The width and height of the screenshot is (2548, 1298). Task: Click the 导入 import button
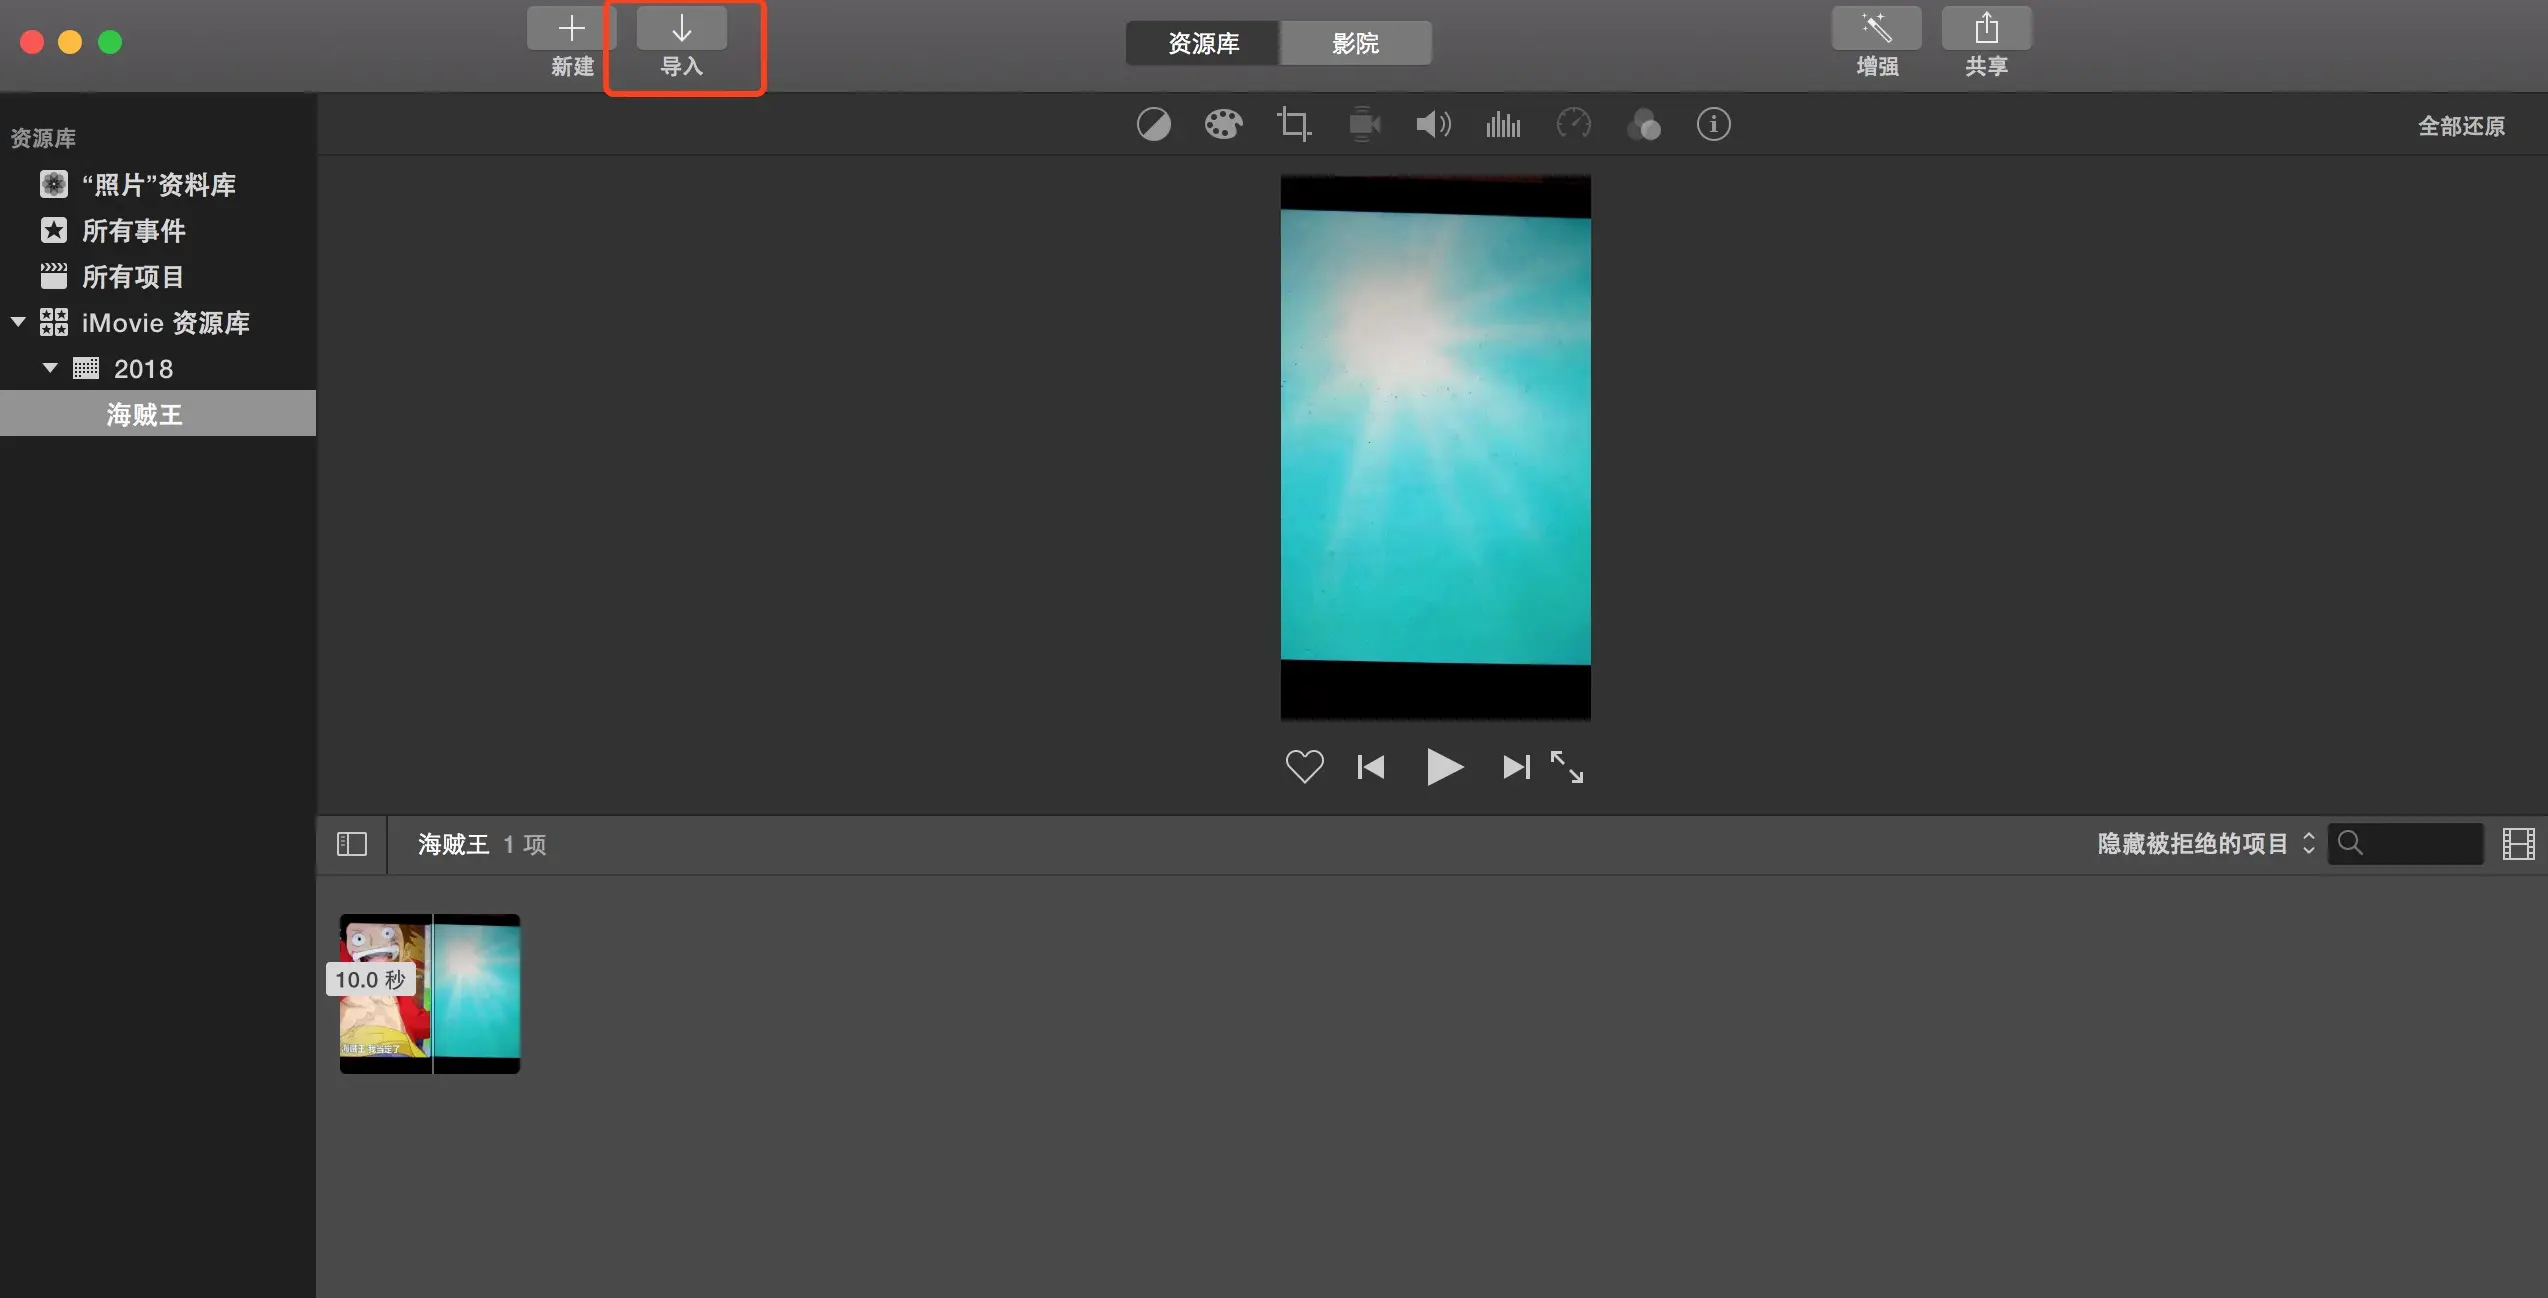[682, 42]
